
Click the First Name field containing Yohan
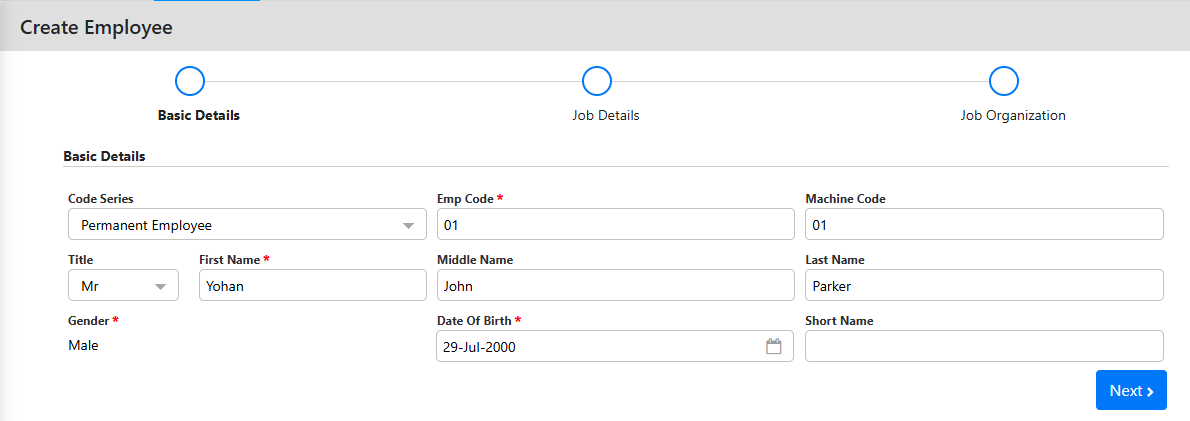click(x=312, y=286)
